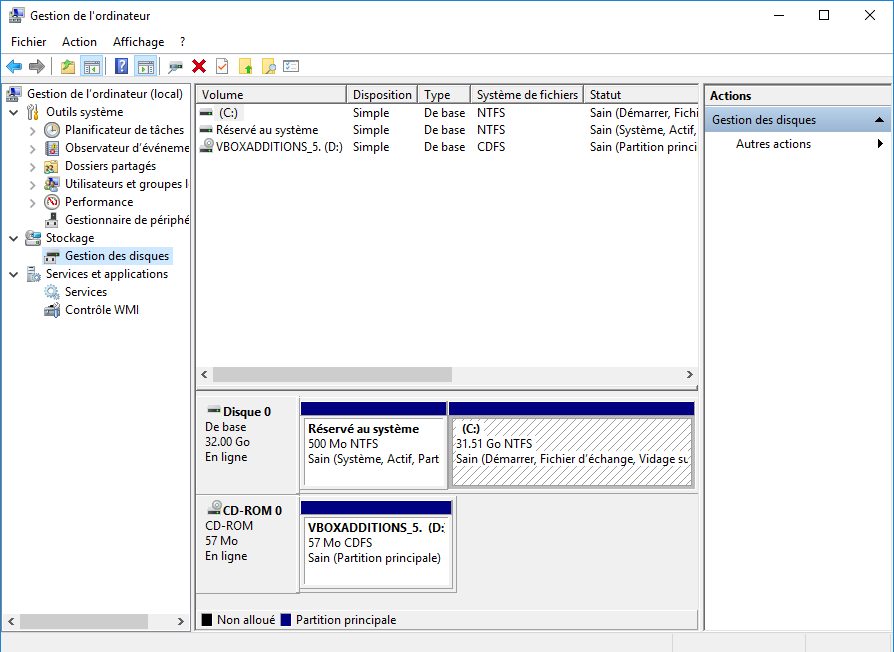The image size is (894, 652).
Task: Sort by the Disposition column header
Action: (x=382, y=95)
